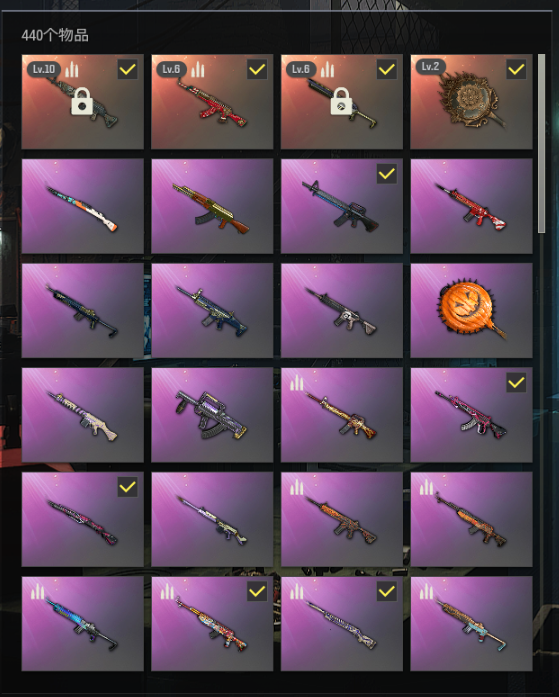Viewport: 559px width, 697px height.
Task: Uncheck the purple-tier black M16 rifle checkmark
Action: [387, 174]
